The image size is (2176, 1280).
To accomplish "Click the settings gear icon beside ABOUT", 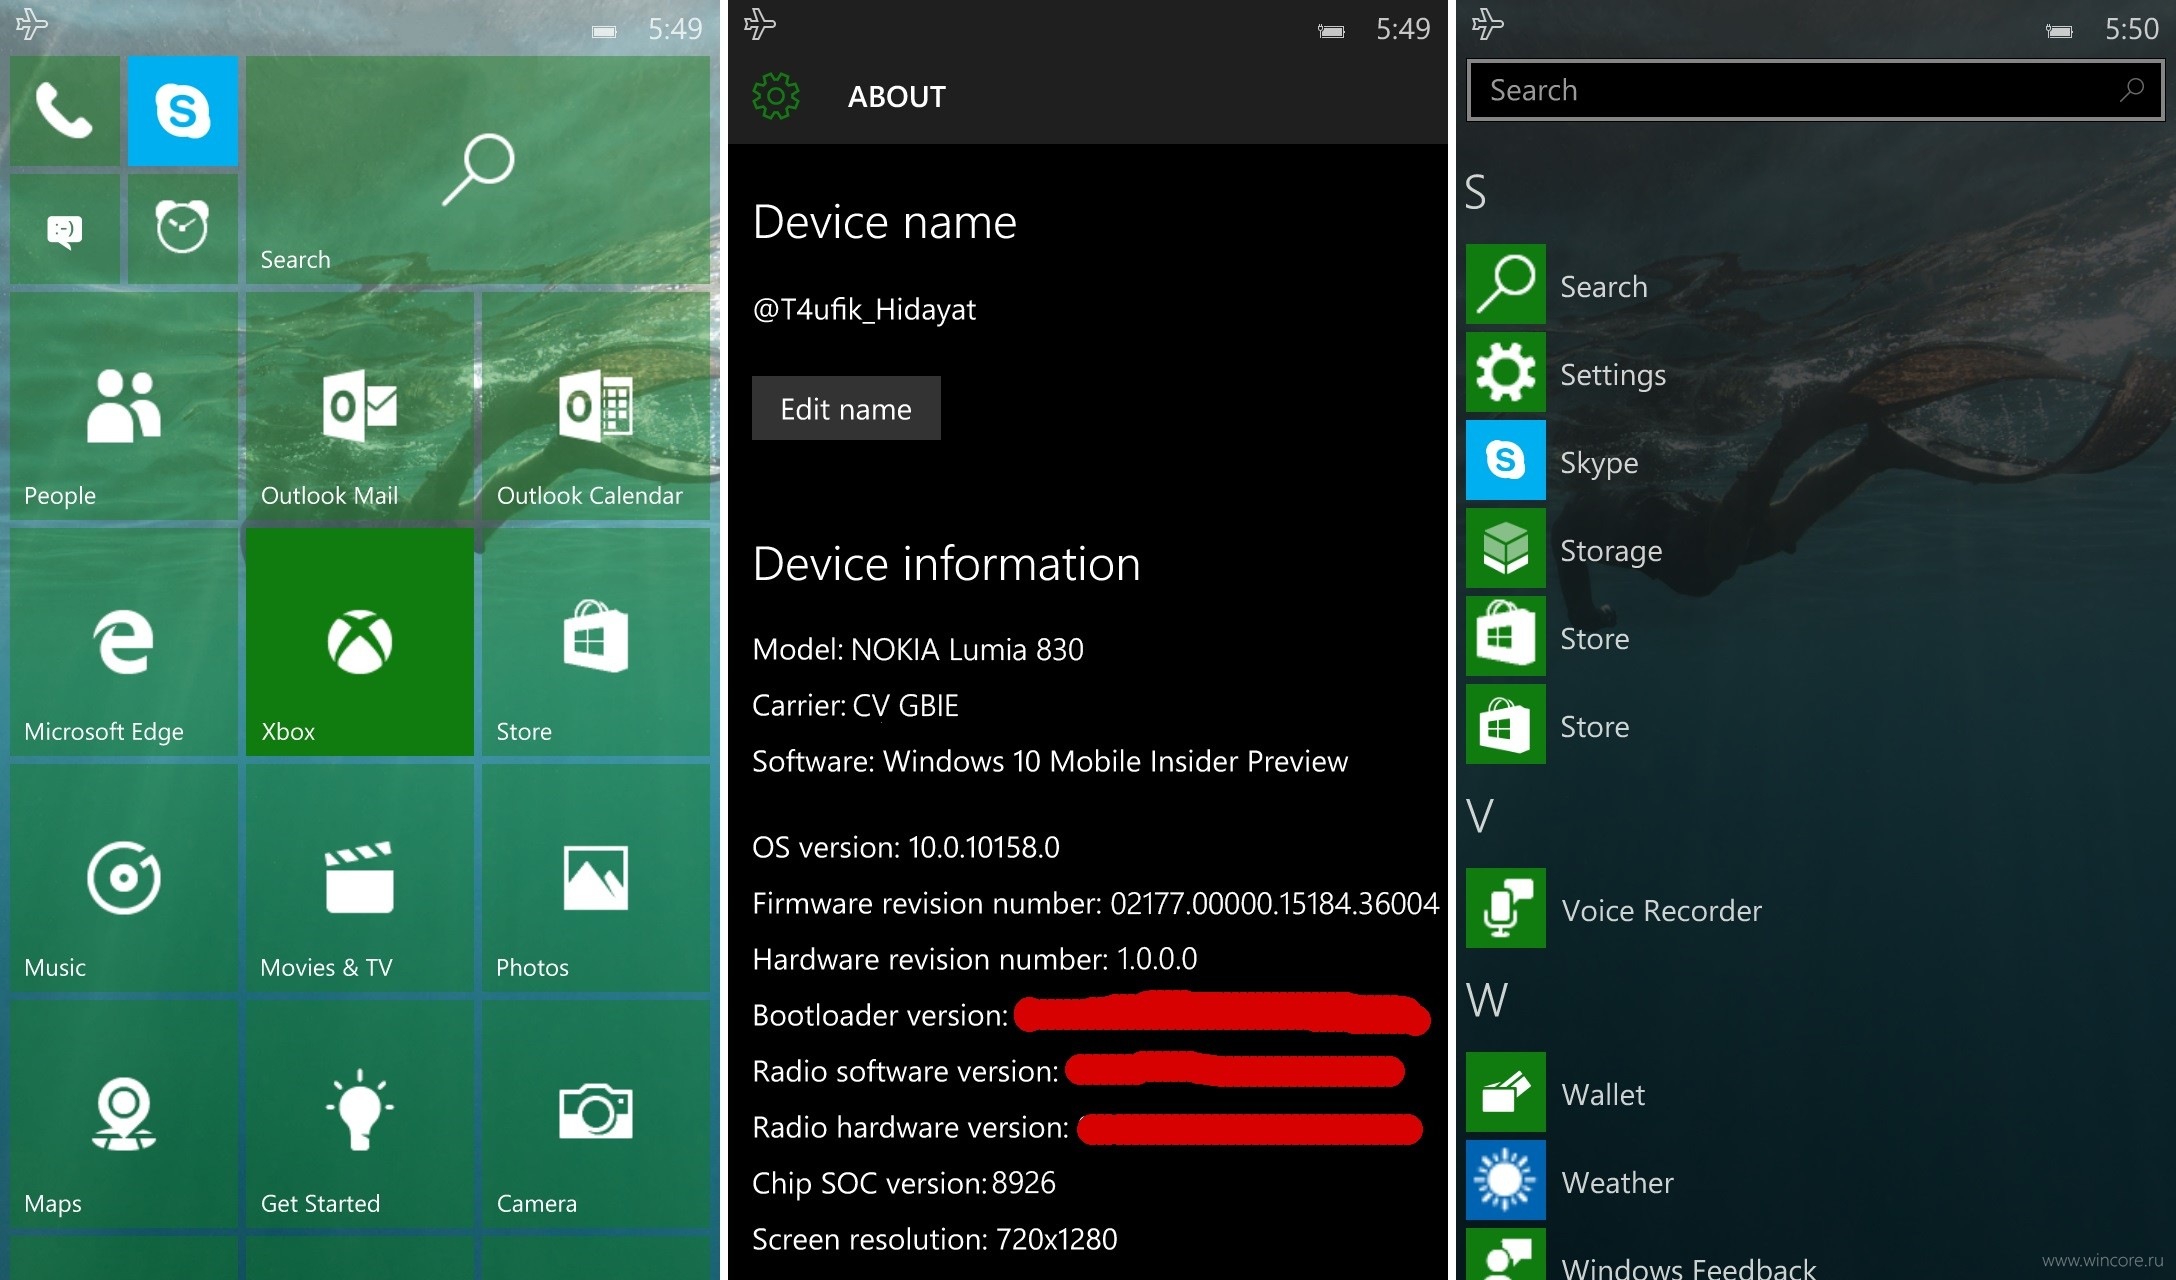I will tap(776, 96).
